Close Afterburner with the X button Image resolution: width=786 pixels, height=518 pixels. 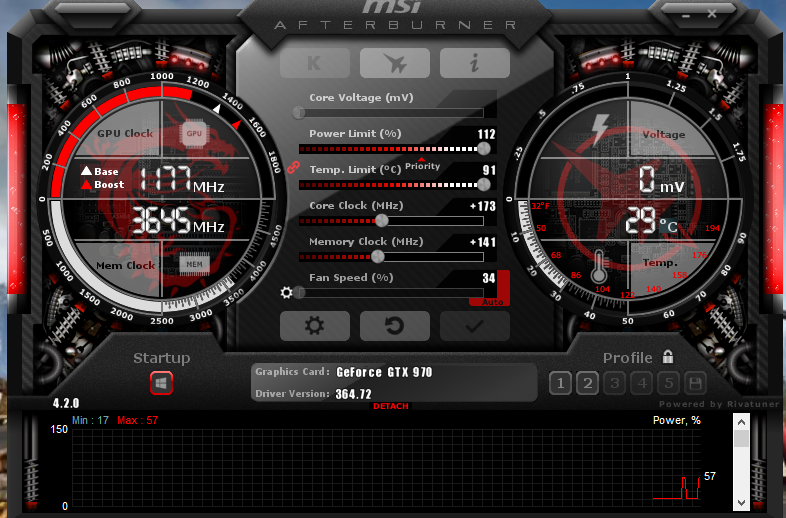click(x=712, y=14)
